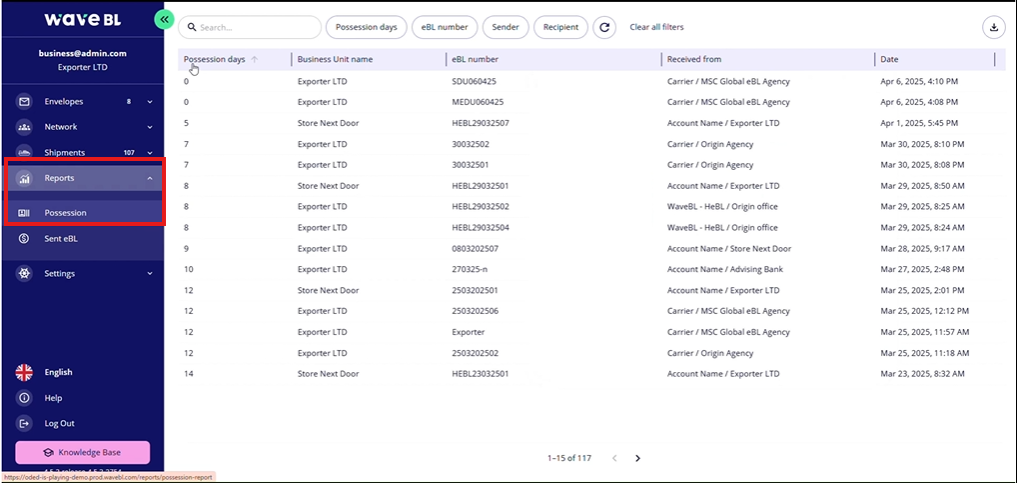Click the Reports chart icon
Screen dimensions: 1017x483
click(24, 178)
